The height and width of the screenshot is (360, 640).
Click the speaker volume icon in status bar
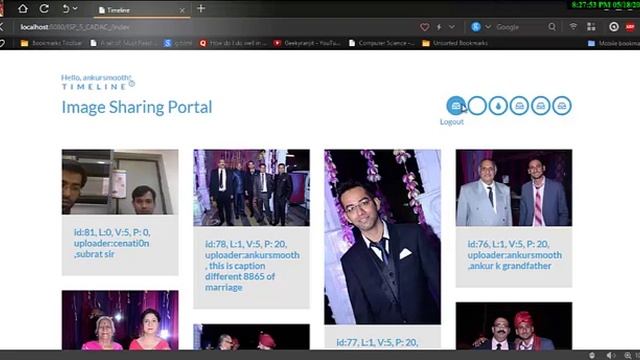pyautogui.click(x=610, y=356)
